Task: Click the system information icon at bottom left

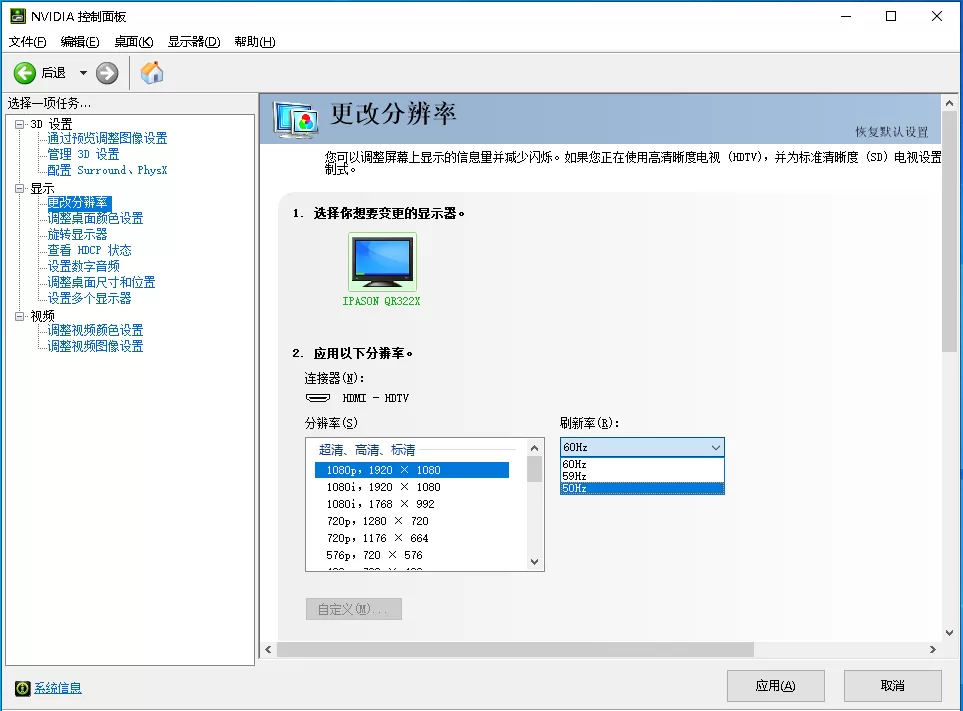Action: pos(23,688)
